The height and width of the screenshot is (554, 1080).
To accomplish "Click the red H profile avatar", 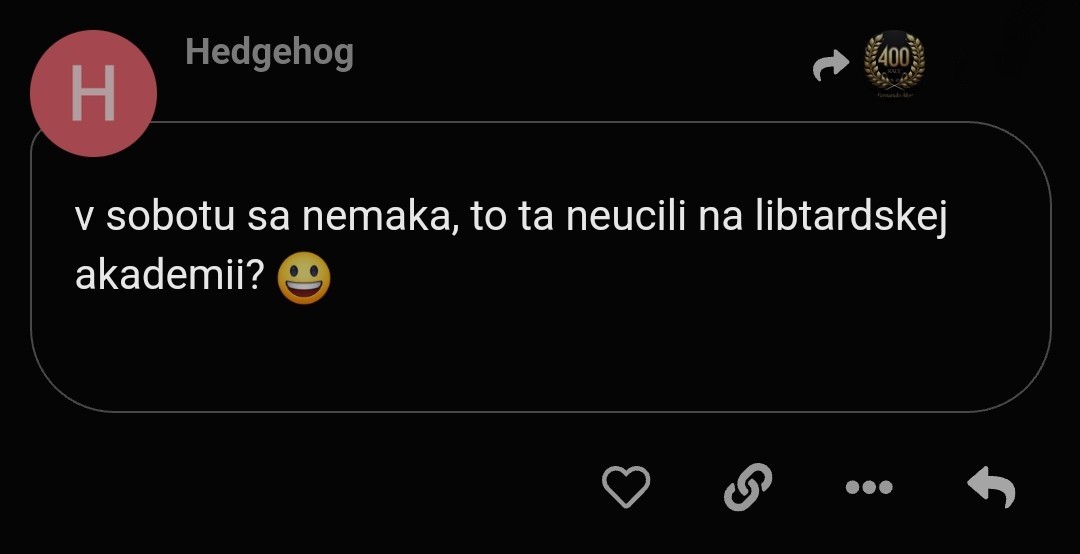I will pyautogui.click(x=94, y=94).
